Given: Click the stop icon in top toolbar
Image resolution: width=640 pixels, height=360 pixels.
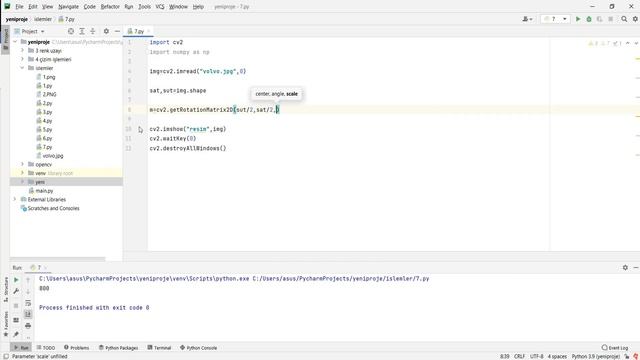Looking at the screenshot, I should pyautogui.click(x=611, y=19).
